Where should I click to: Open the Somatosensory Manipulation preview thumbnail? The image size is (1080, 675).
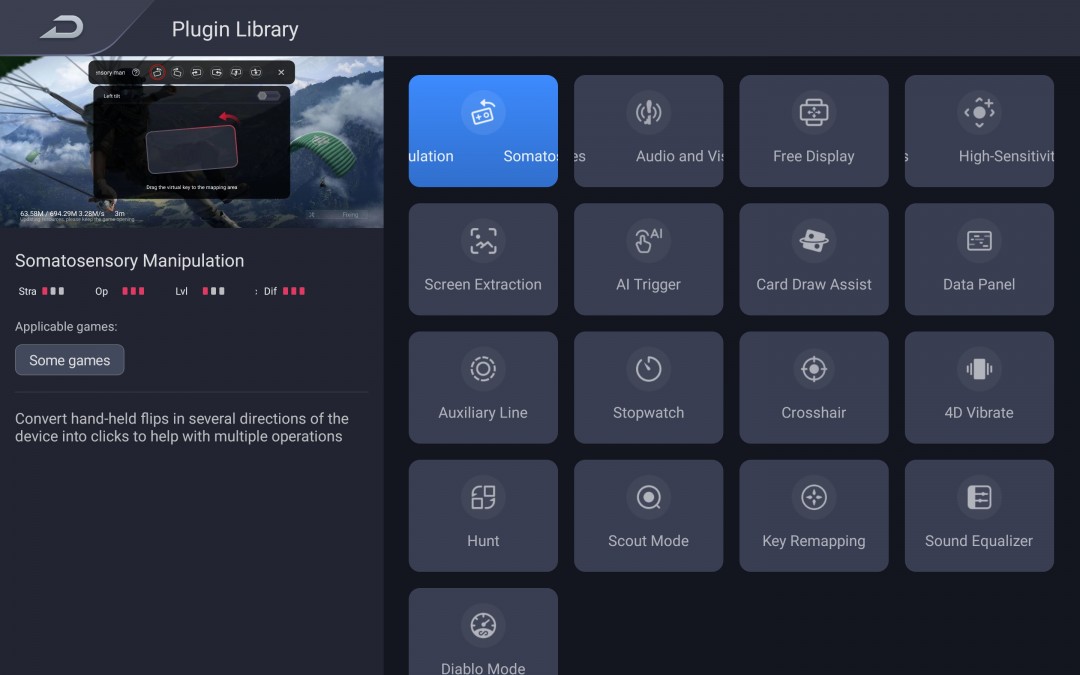(191, 142)
